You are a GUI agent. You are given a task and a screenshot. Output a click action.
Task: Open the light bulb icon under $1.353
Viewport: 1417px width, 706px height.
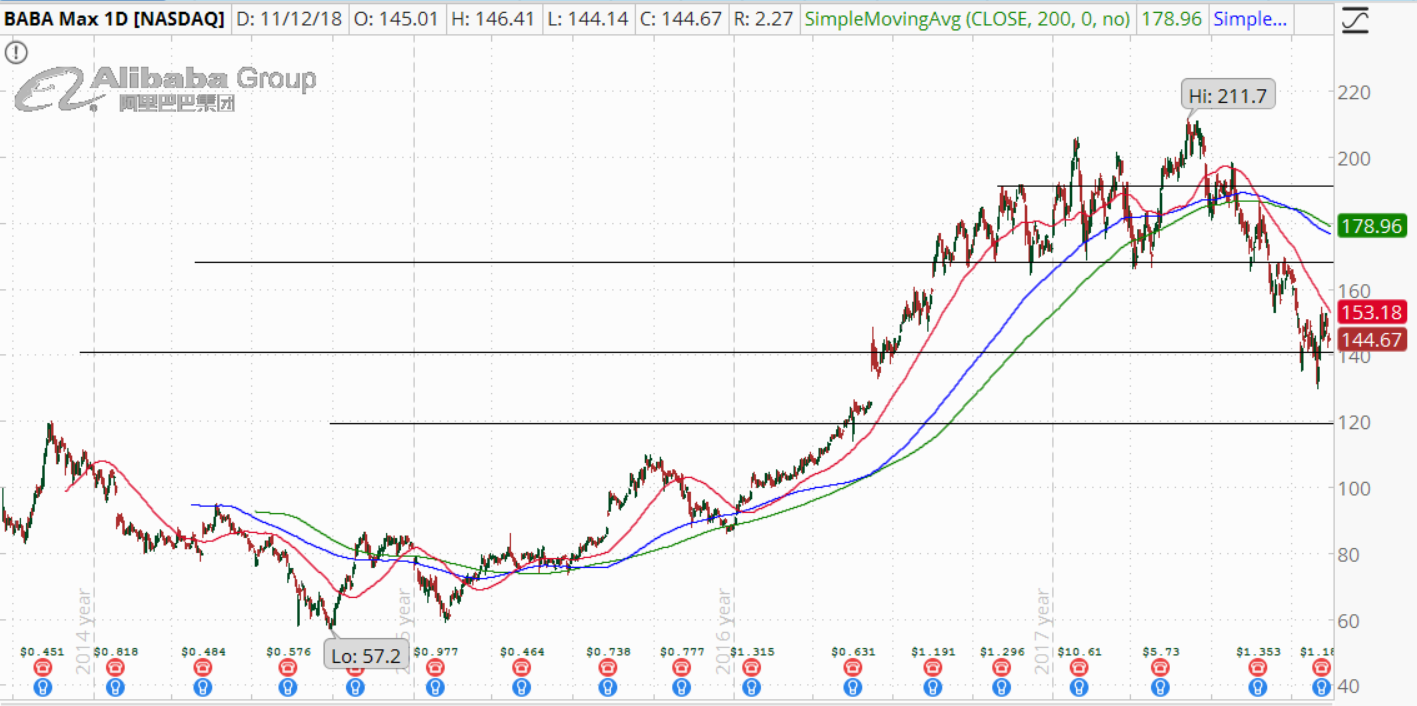(1258, 688)
